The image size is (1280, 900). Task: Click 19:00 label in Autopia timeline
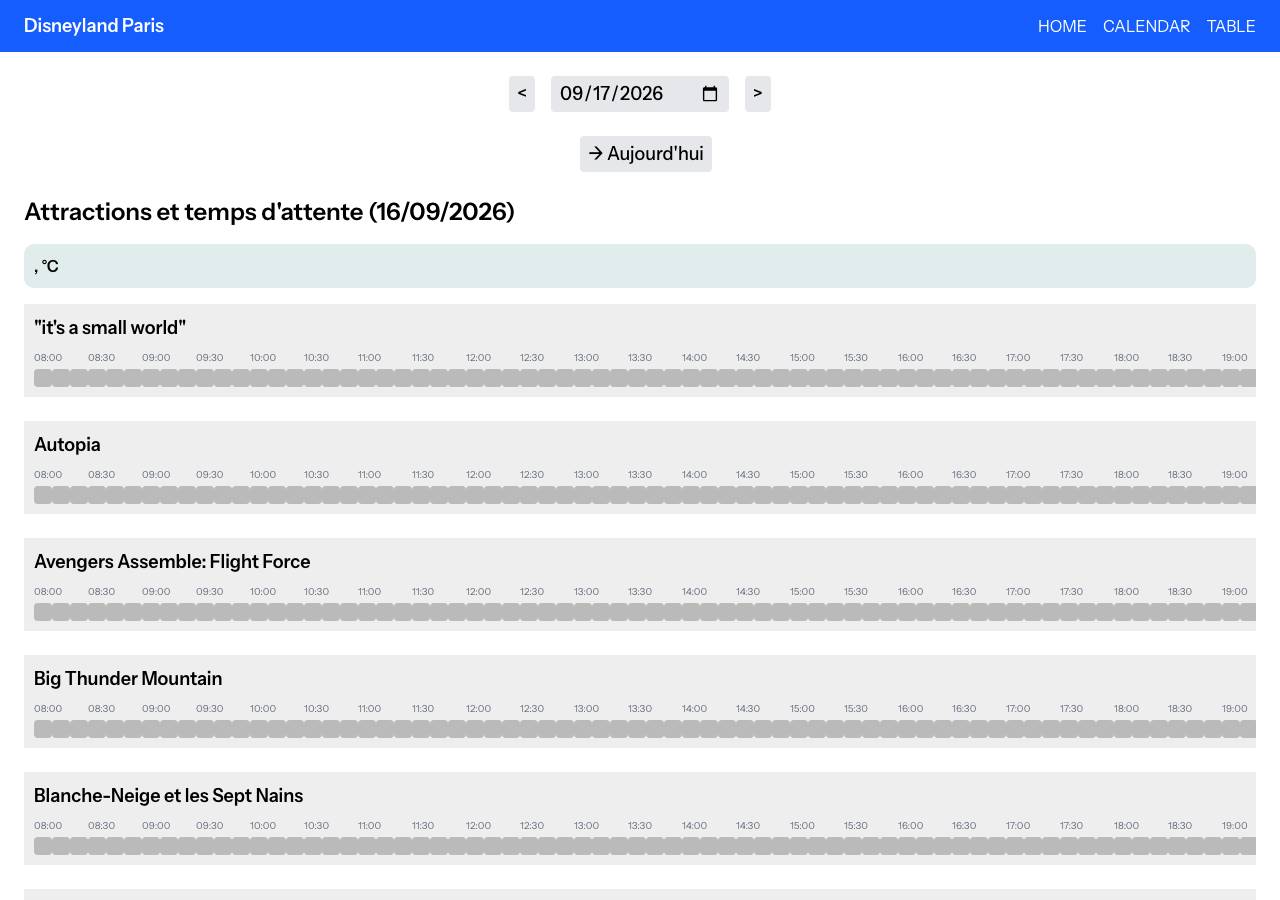[x=1234, y=475]
